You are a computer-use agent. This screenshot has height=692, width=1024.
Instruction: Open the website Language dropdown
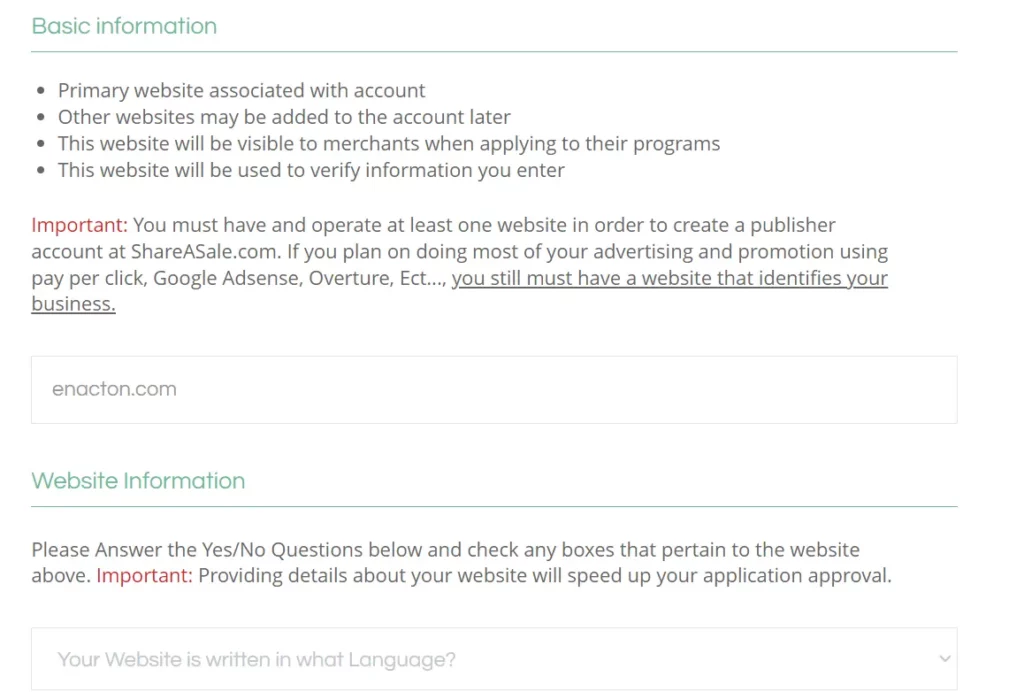(x=494, y=659)
